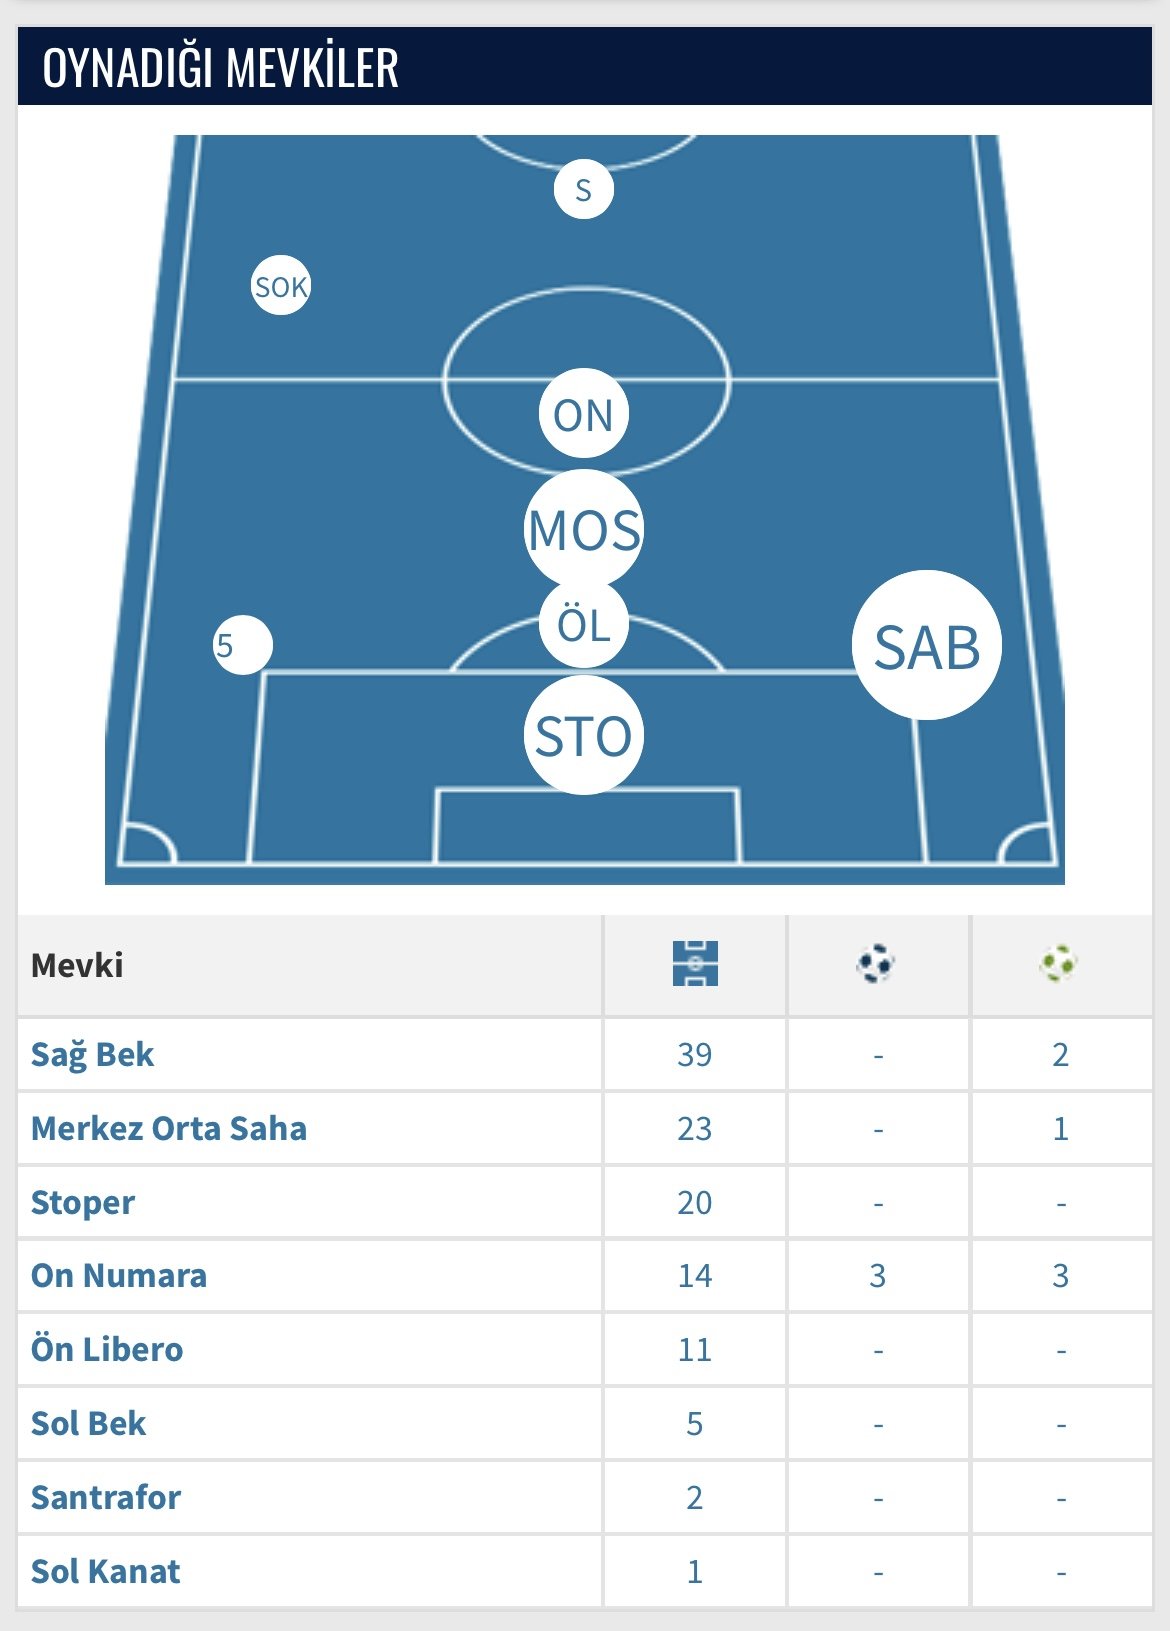Click the green football assists column icon

tap(1059, 964)
